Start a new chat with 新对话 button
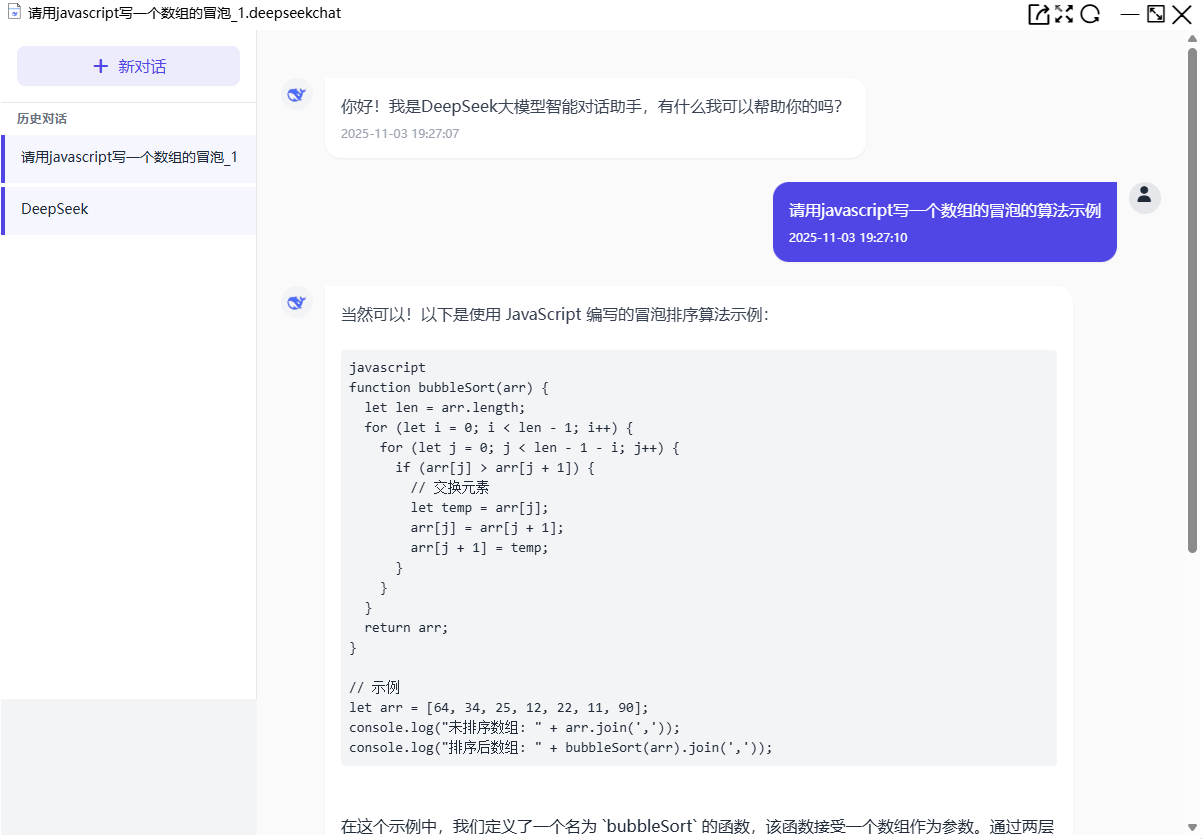This screenshot has height=839, width=1202. [128, 66]
